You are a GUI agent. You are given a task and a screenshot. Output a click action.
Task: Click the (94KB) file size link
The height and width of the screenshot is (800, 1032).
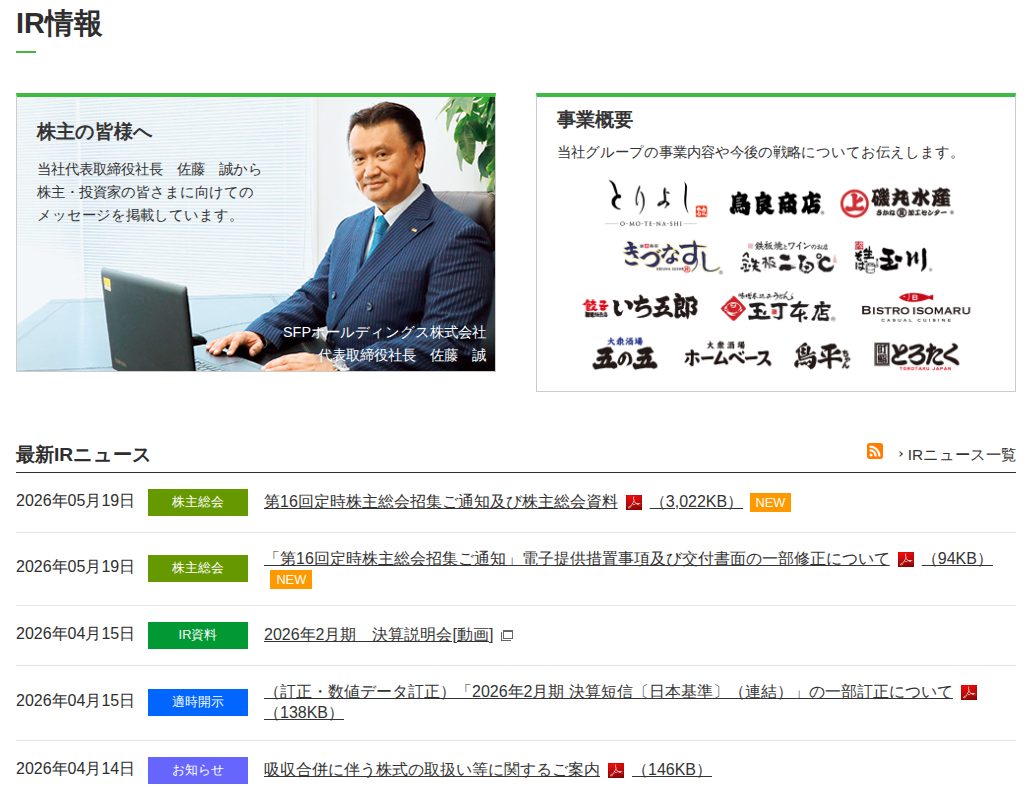(957, 559)
